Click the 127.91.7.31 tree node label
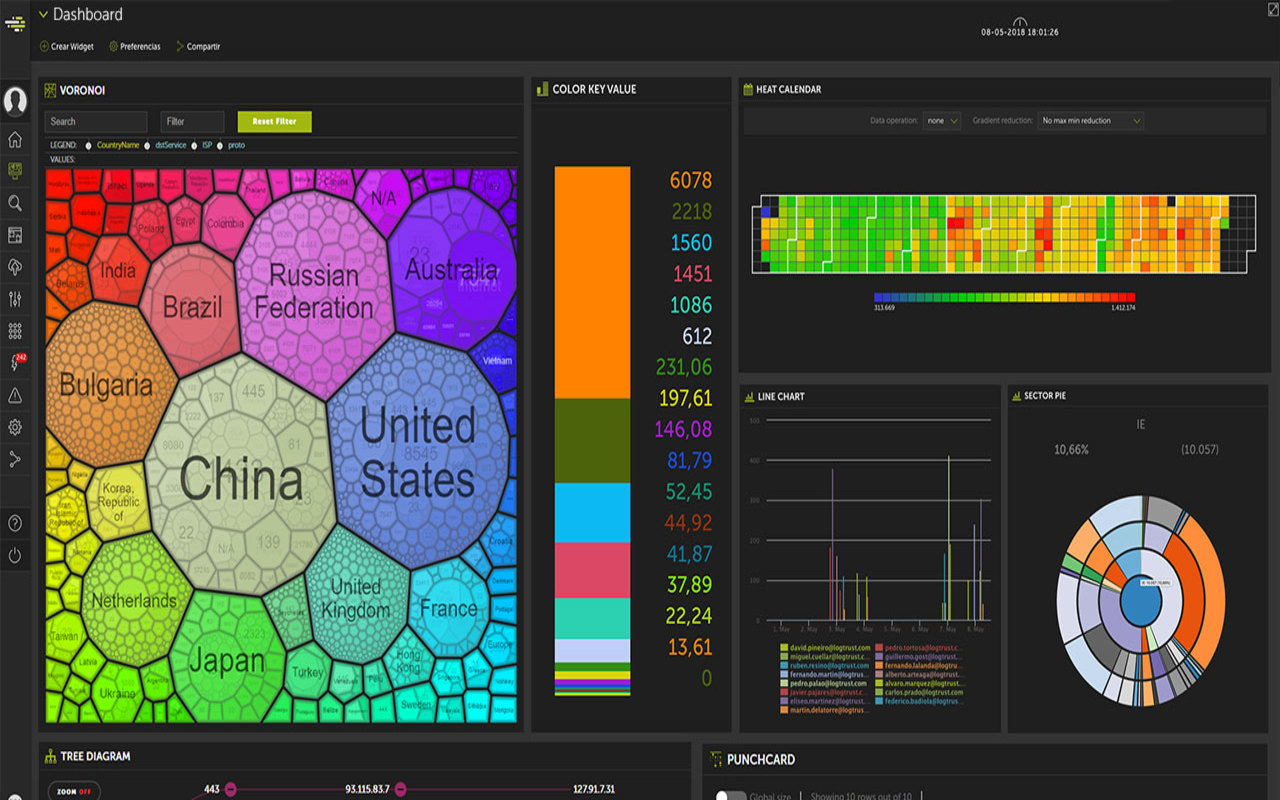This screenshot has height=800, width=1280. point(594,790)
